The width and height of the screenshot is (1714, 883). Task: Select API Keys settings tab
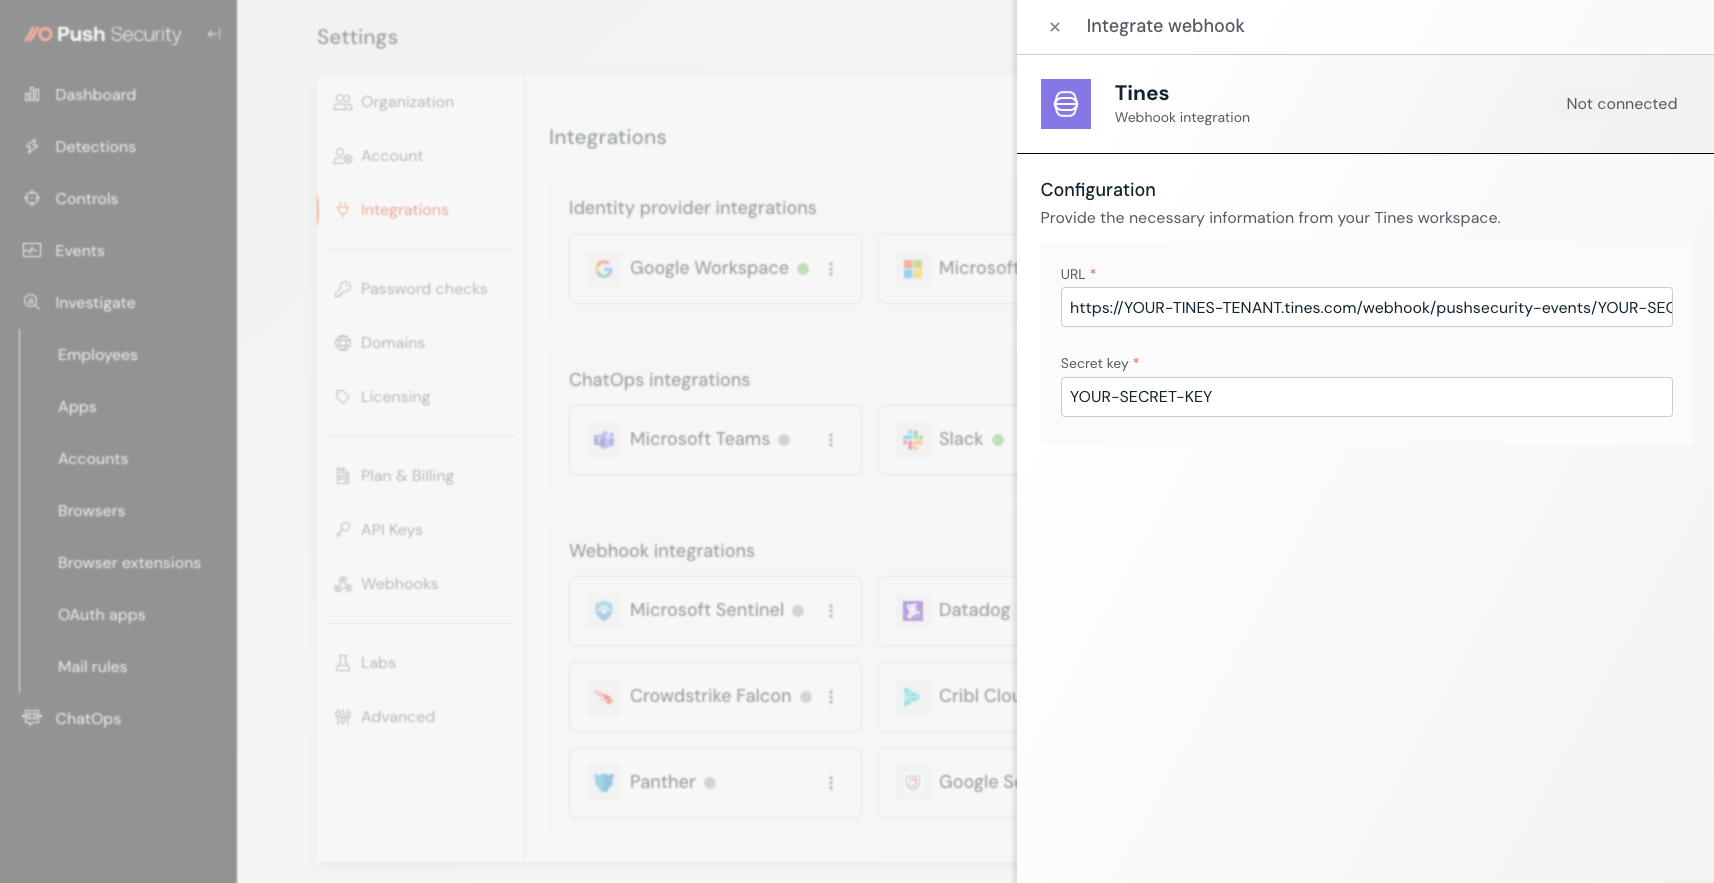(391, 530)
